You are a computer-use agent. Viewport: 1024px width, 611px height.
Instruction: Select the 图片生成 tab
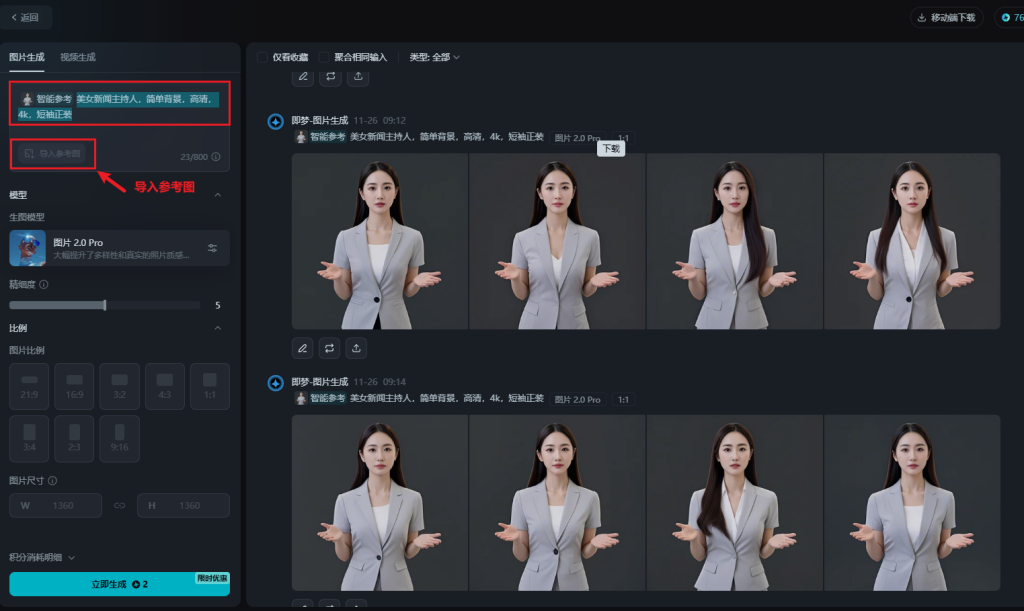click(27, 57)
